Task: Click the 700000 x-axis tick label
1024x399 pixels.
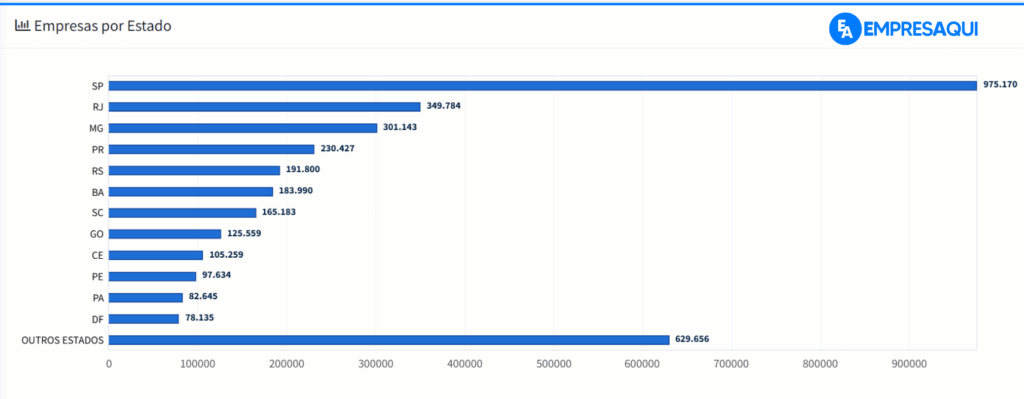Action: point(731,364)
